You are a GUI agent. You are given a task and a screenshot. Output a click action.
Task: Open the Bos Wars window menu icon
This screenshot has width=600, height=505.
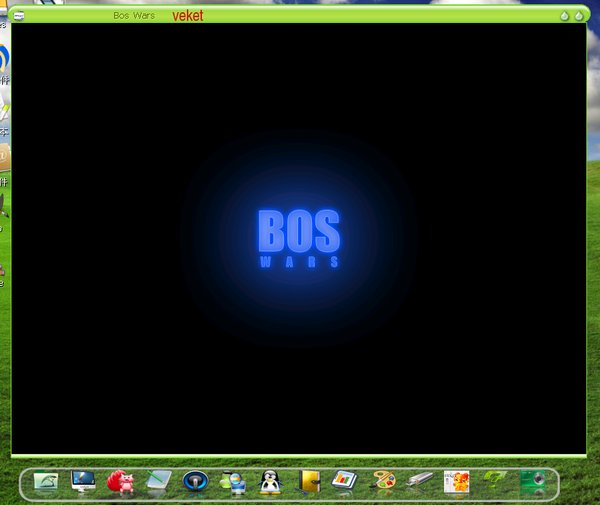coord(19,16)
